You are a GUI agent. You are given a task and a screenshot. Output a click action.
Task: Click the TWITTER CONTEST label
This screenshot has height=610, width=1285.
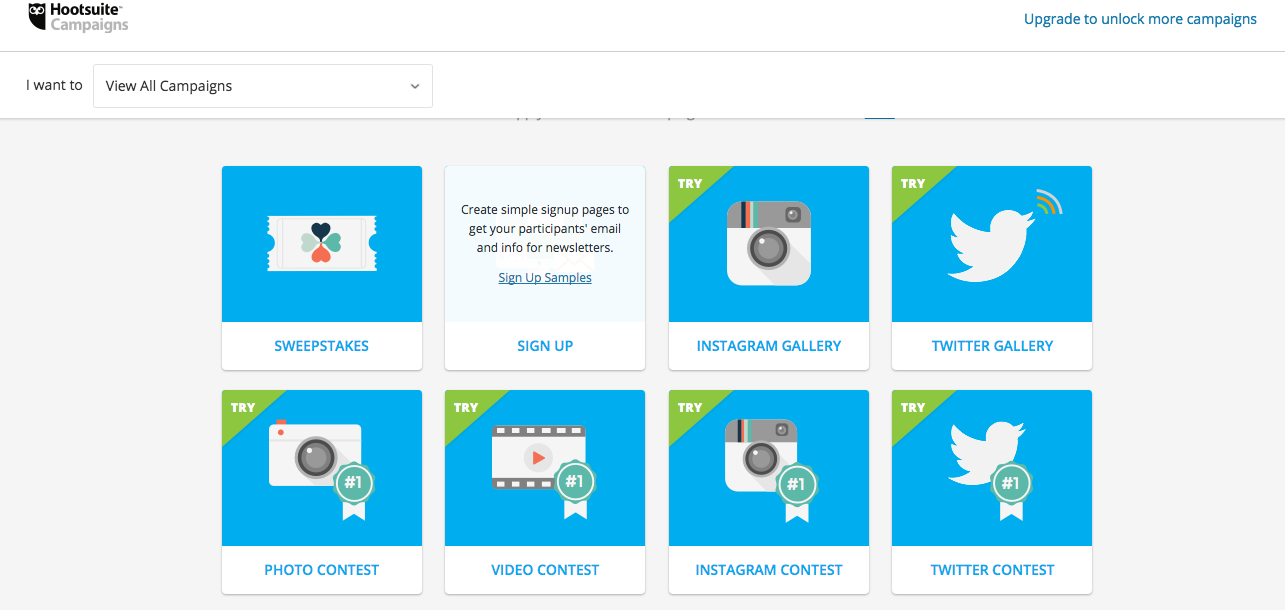click(991, 569)
